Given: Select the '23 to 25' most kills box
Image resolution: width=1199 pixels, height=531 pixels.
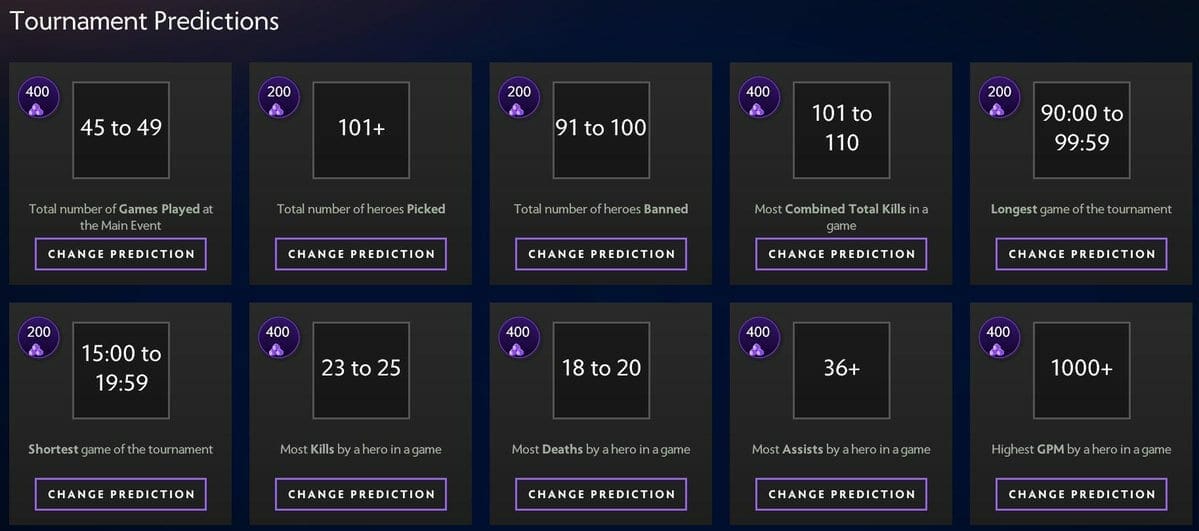Looking at the screenshot, I should (x=361, y=370).
